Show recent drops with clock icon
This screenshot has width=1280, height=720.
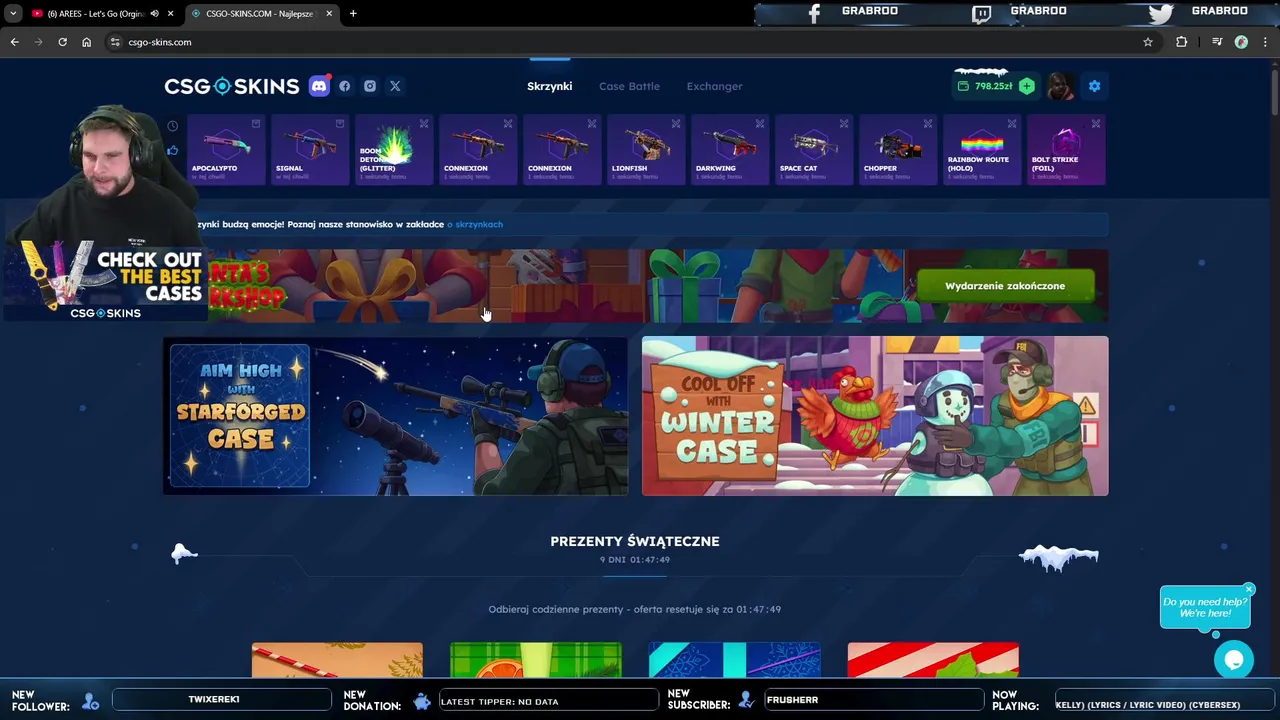pyautogui.click(x=173, y=126)
